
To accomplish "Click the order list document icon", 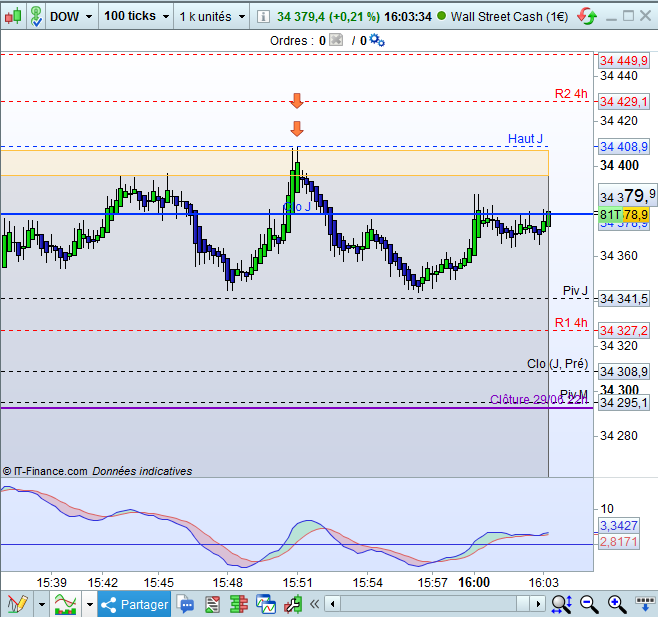I will (212, 604).
